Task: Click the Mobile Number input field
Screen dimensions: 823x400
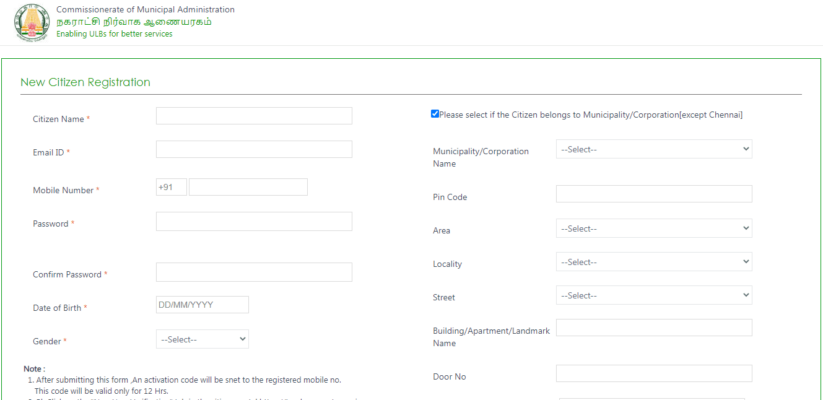Action: point(248,187)
